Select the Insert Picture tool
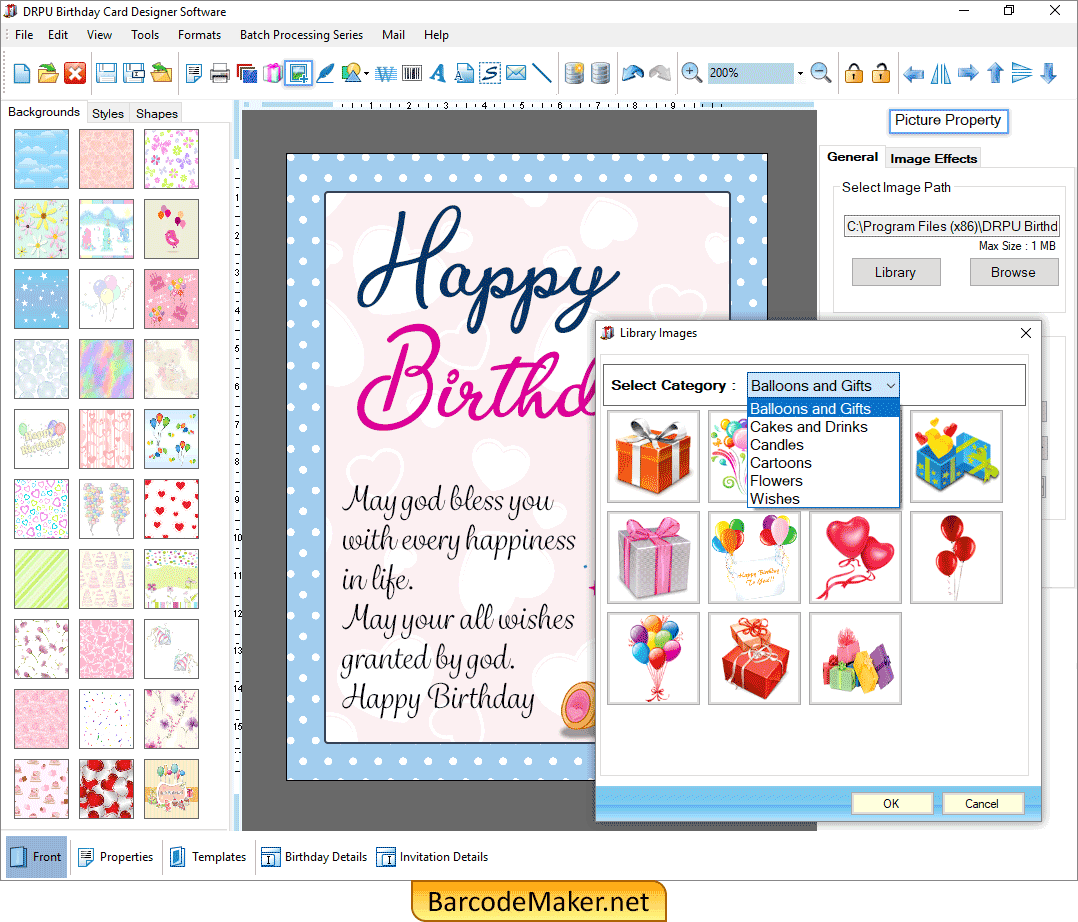 point(299,73)
